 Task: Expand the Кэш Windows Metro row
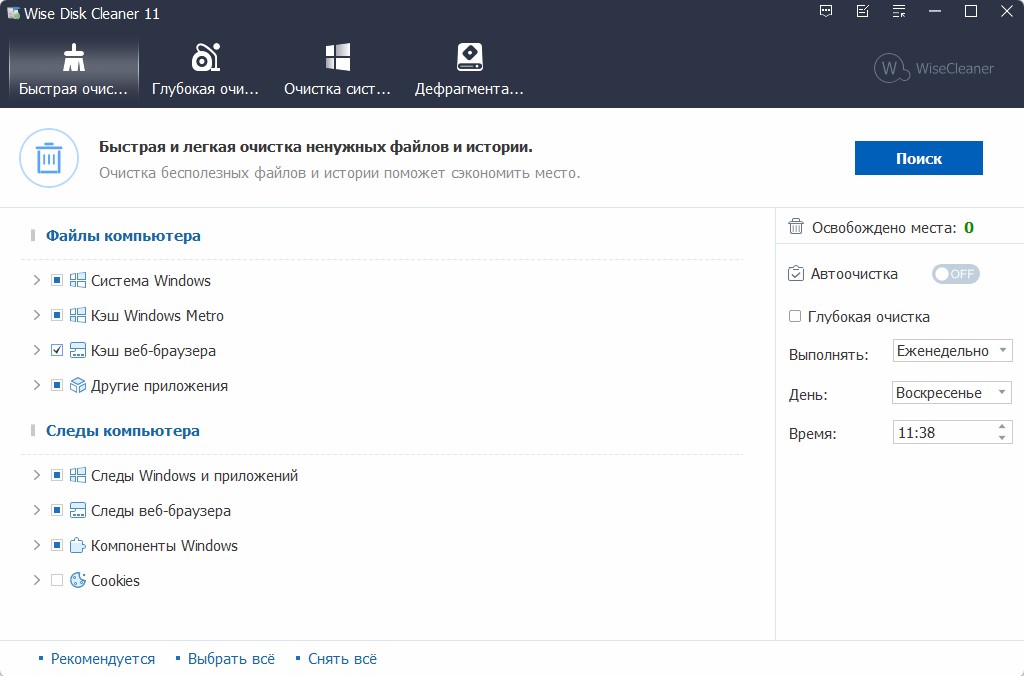click(x=37, y=315)
